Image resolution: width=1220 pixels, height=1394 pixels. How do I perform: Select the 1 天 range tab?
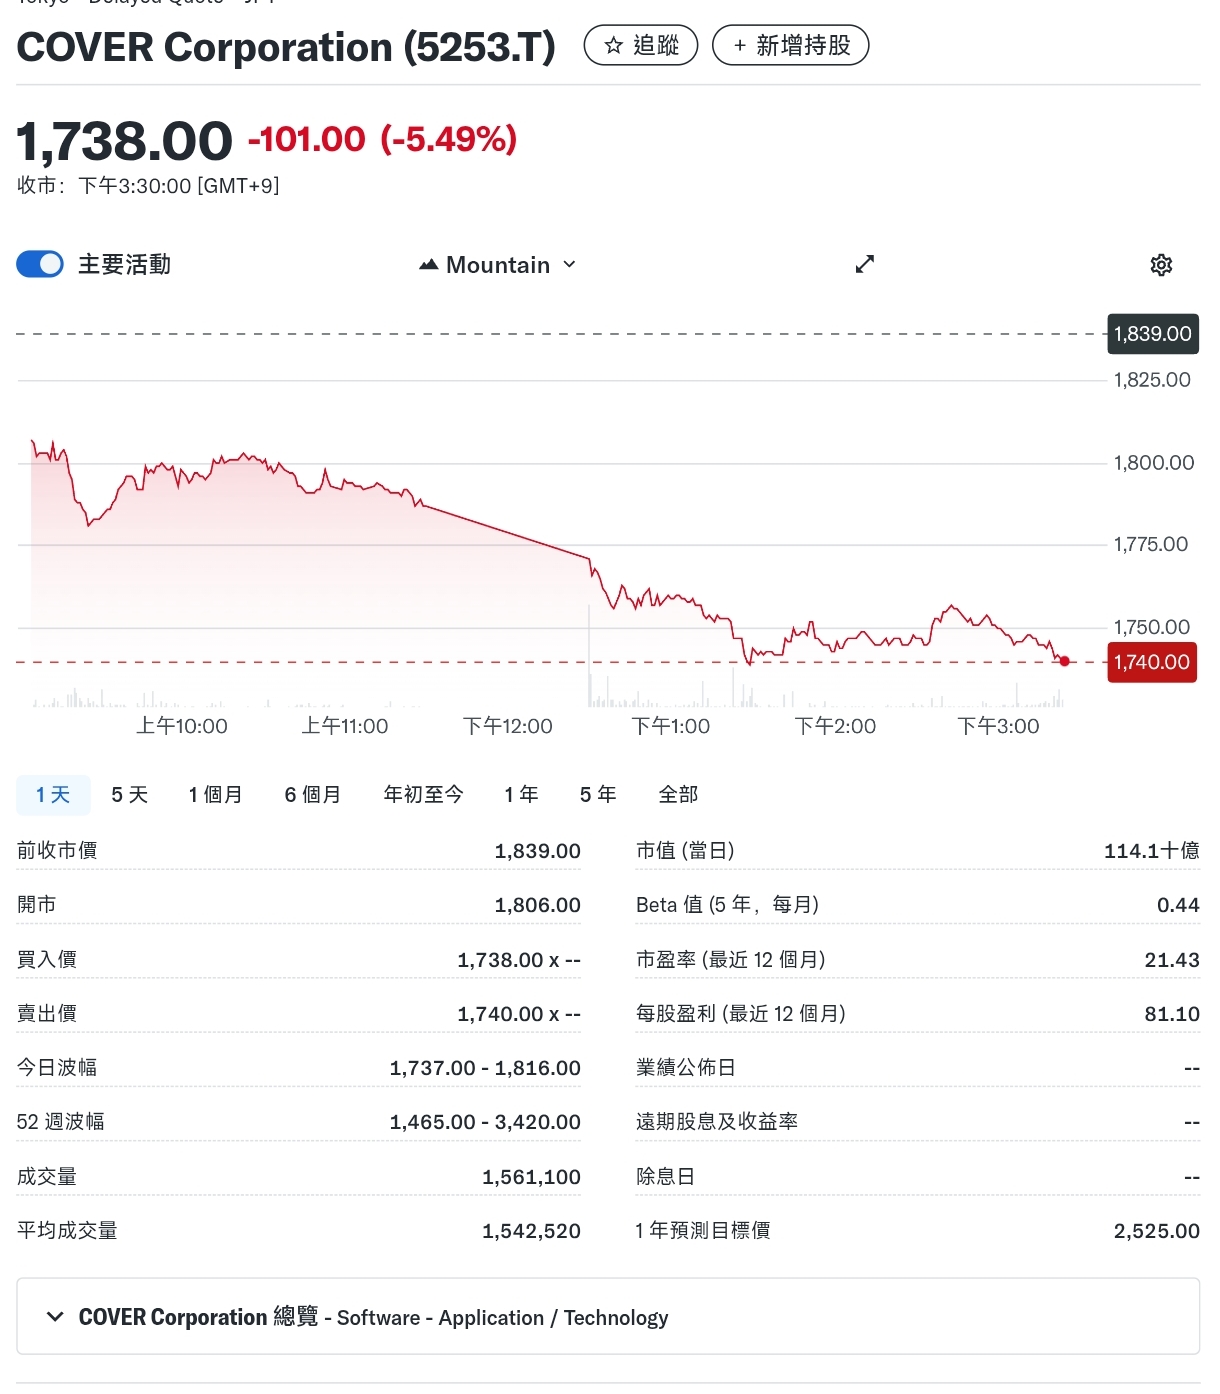pos(53,795)
